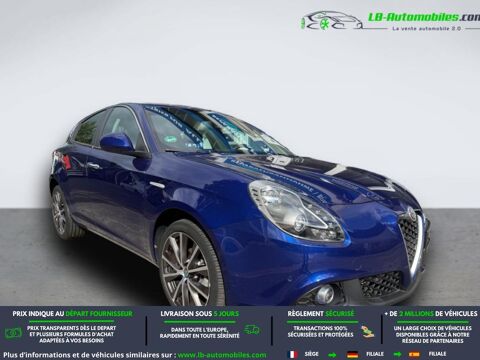
Task: Click the "TRANSACTIONS 100% SÉCURISÉES ET PROTÉGÉES" text
Action: click(x=320, y=332)
